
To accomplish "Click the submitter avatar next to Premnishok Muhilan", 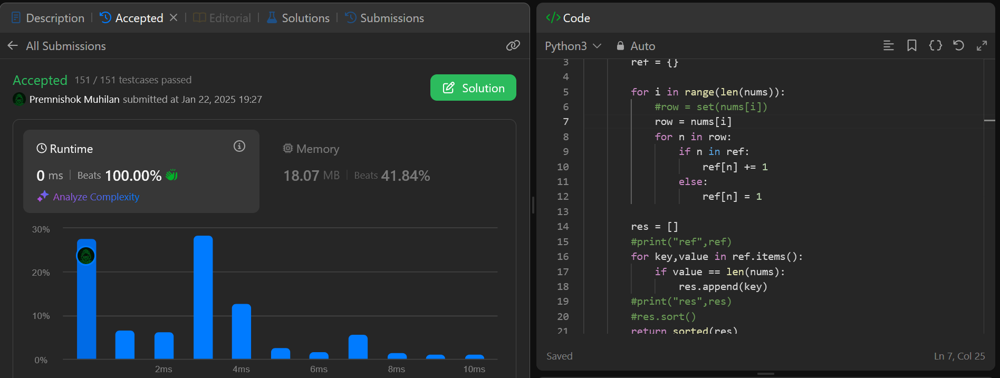I will point(19,99).
